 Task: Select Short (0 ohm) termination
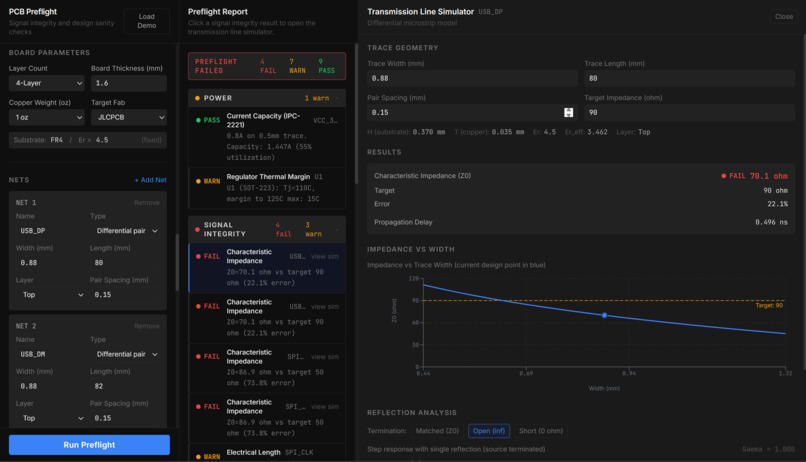pos(541,431)
